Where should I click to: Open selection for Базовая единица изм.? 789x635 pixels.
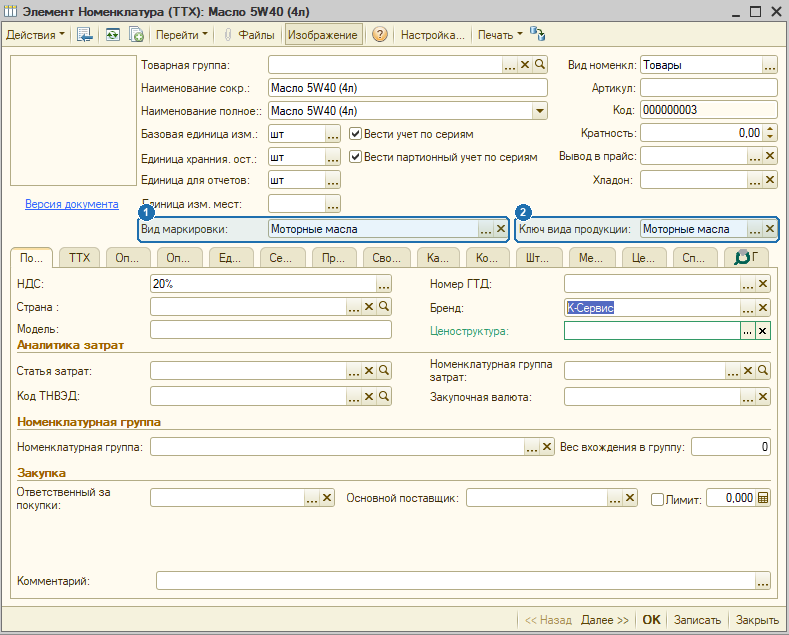coord(333,134)
